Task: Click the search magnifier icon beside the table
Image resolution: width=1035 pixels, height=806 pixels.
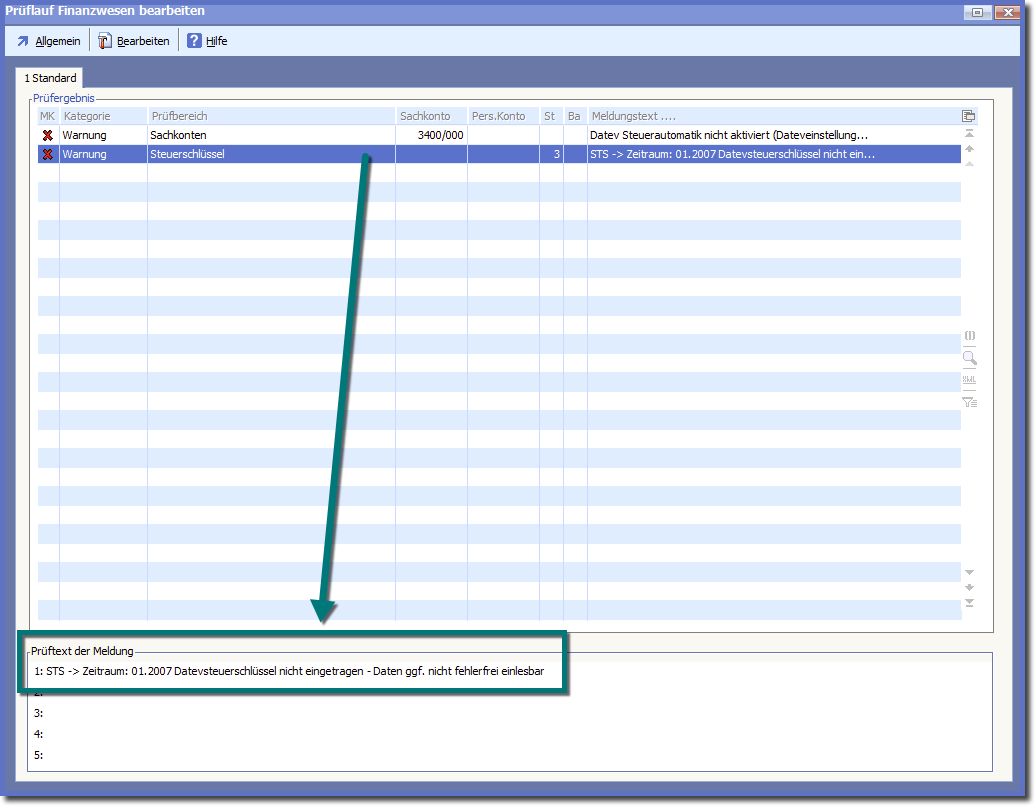Action: point(968,358)
